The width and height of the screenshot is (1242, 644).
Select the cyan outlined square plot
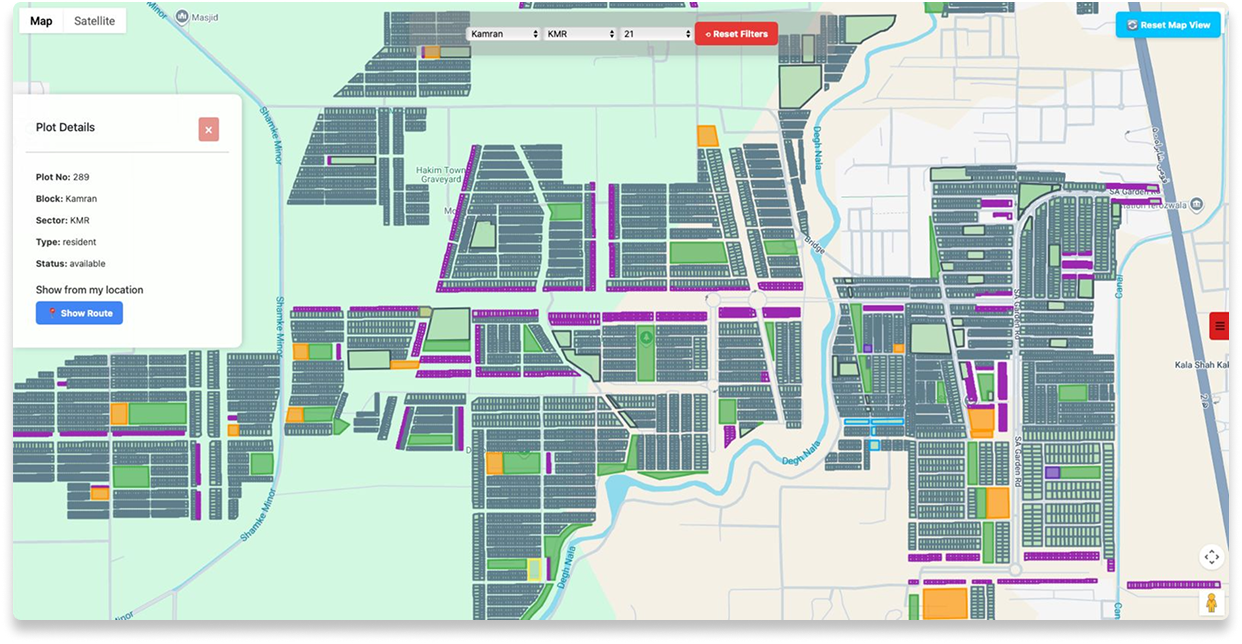pos(874,445)
